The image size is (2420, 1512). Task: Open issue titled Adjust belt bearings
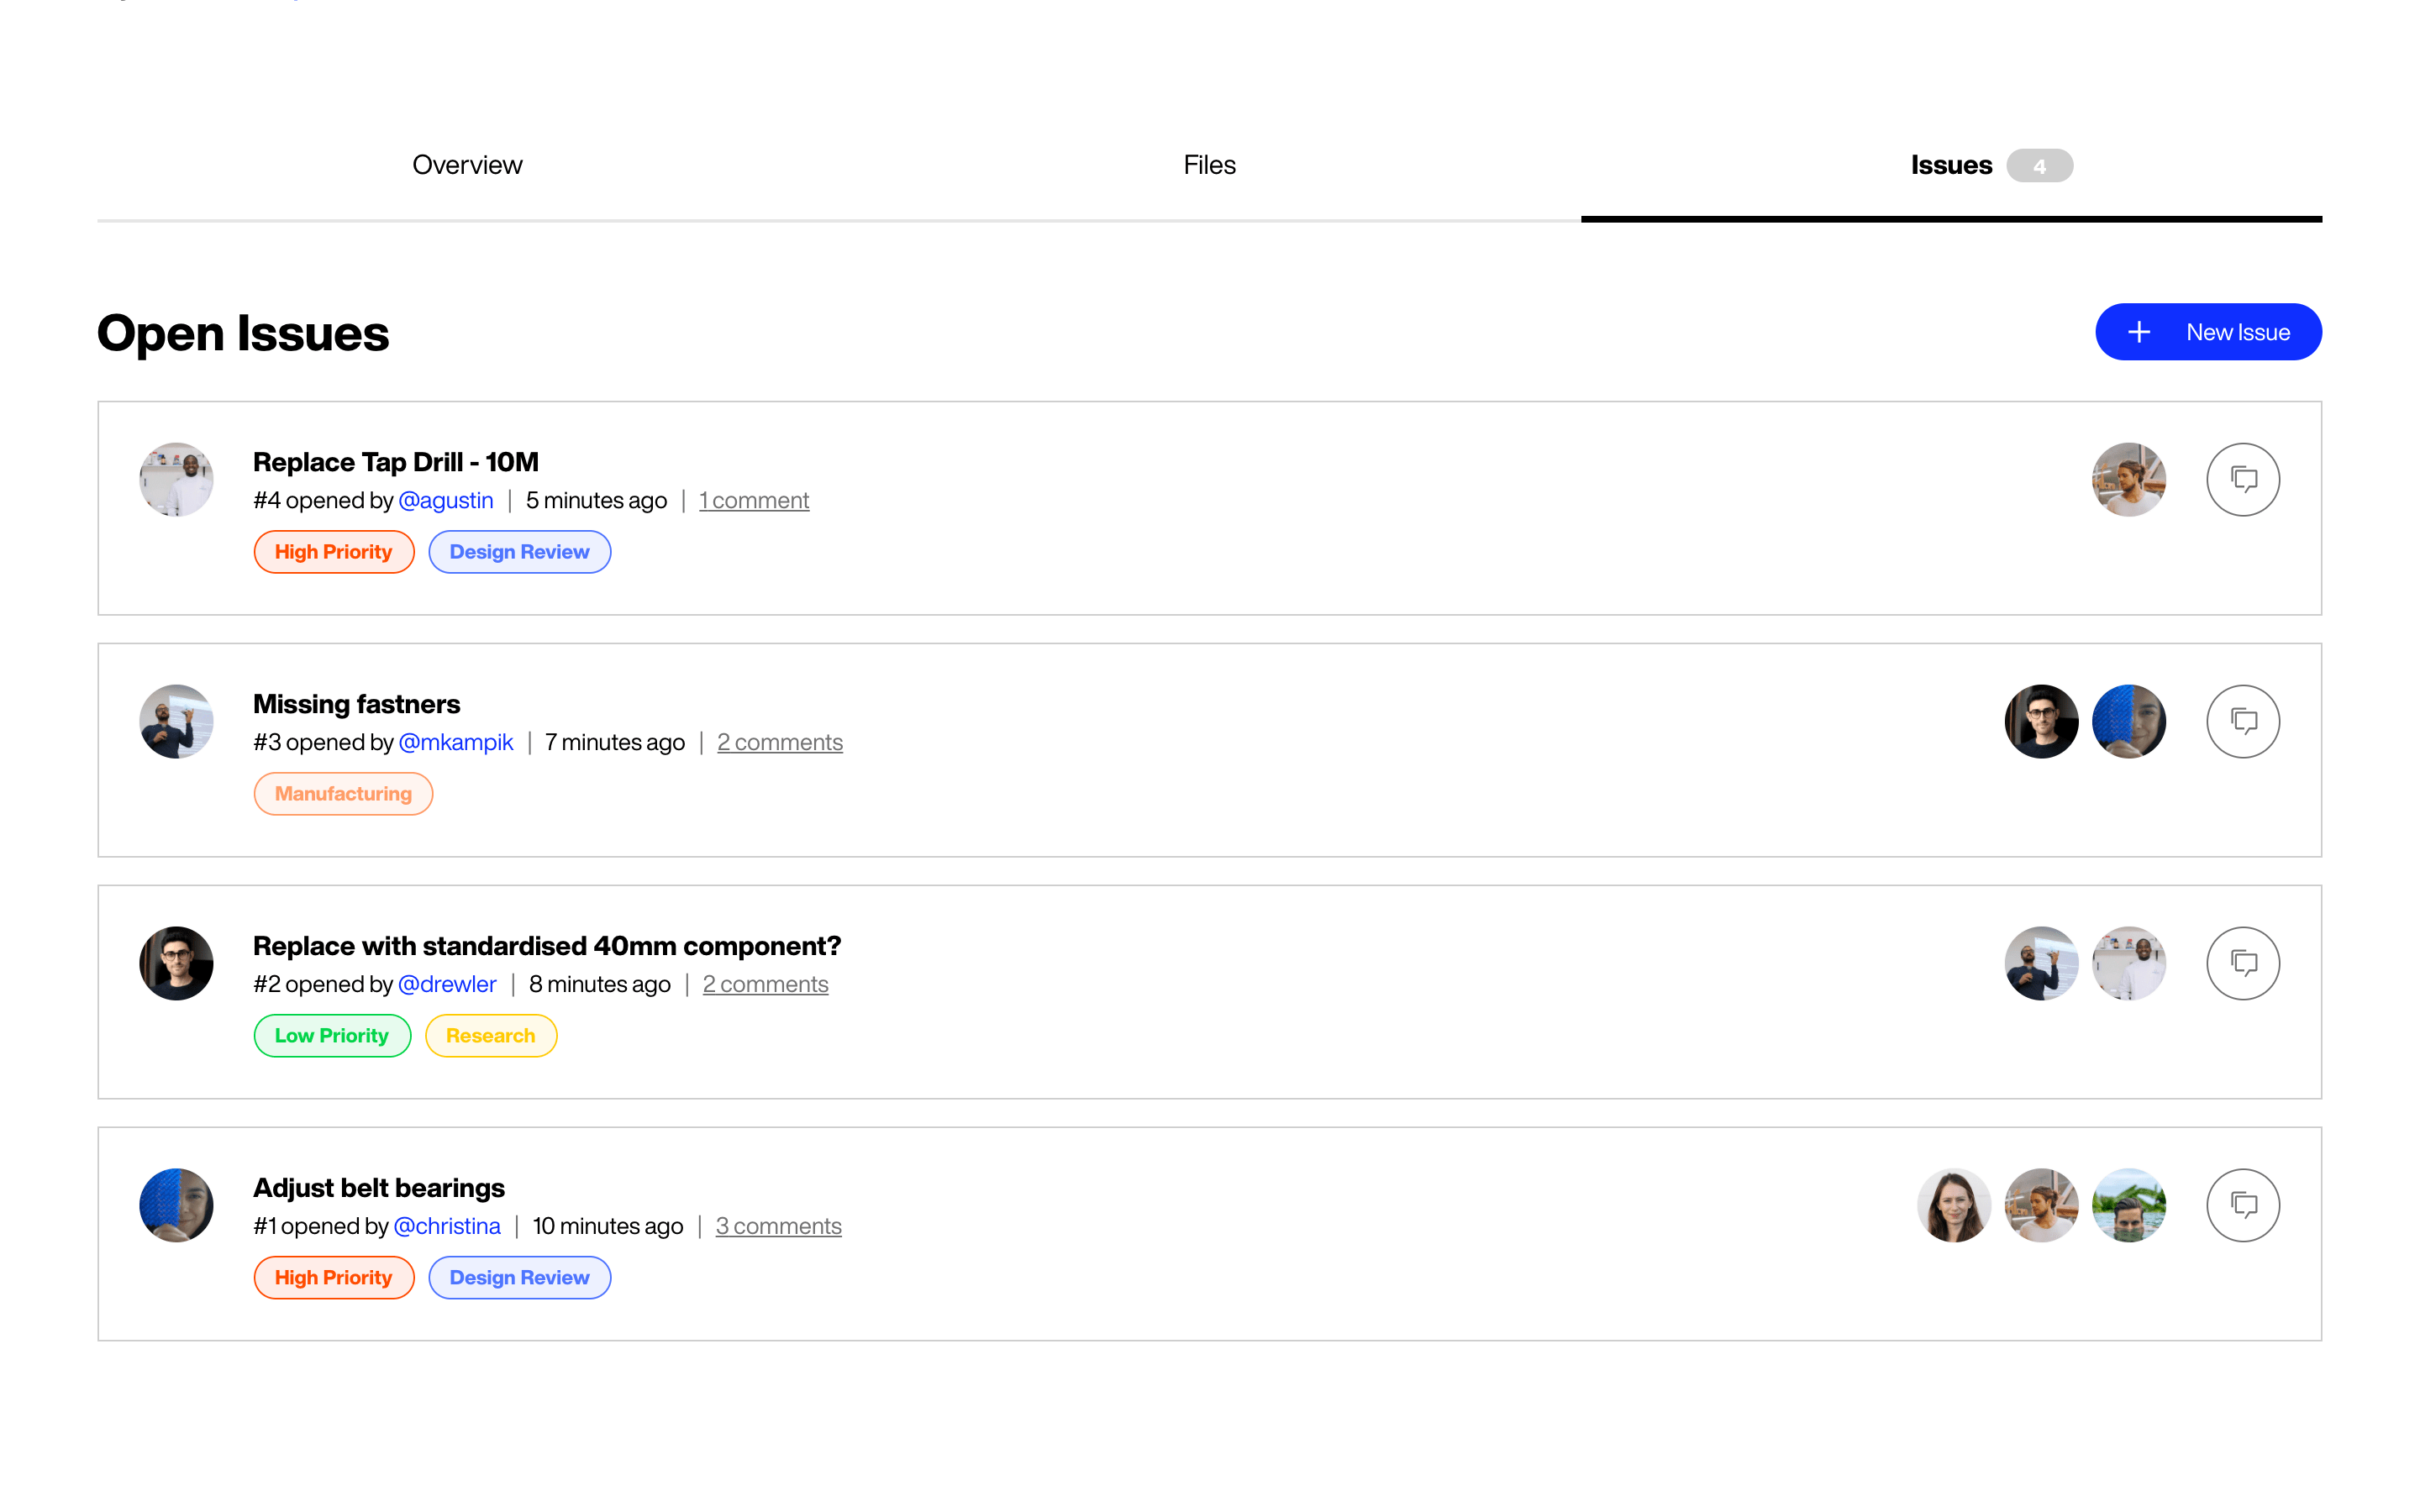pos(379,1188)
